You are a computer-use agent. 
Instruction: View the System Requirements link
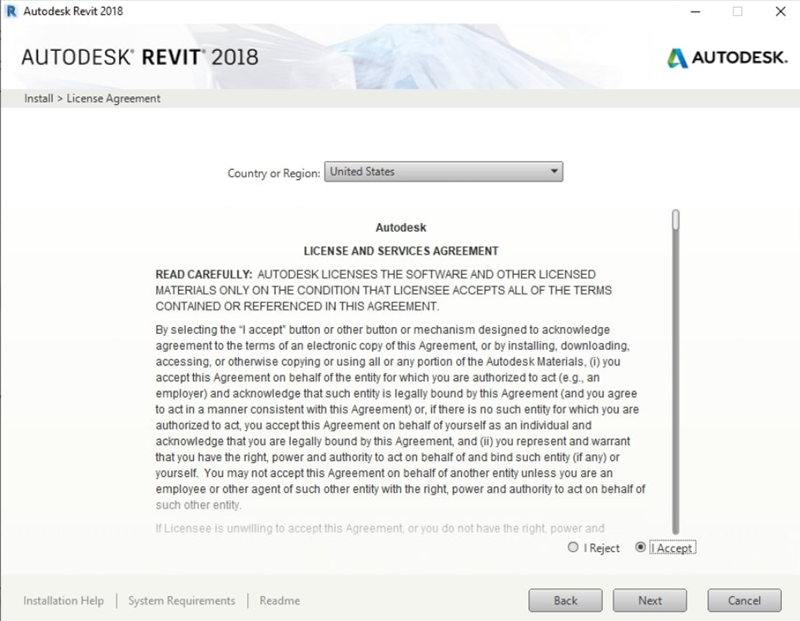click(181, 601)
